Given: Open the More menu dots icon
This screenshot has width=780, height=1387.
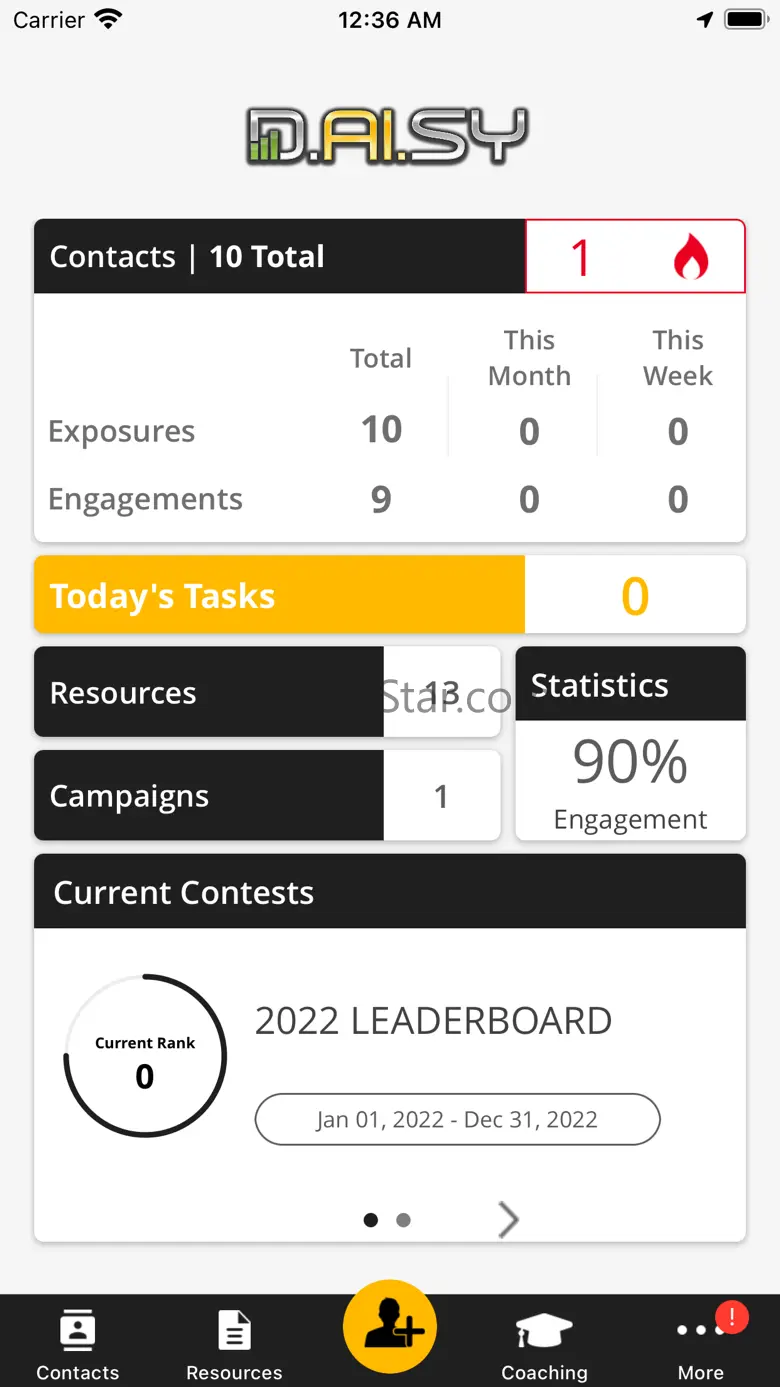Looking at the screenshot, I should click(x=696, y=1332).
